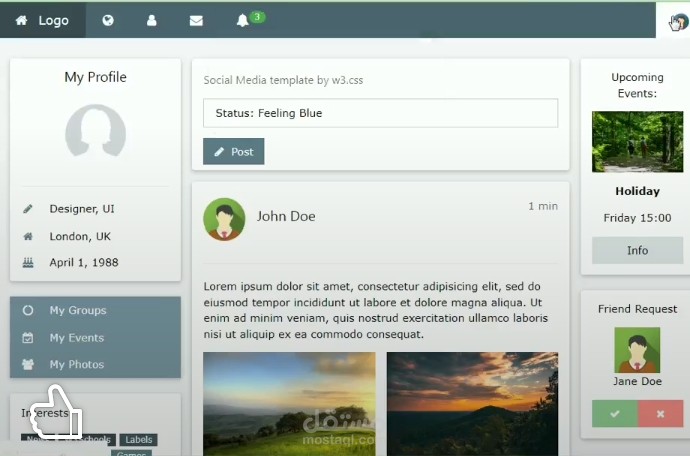
Task: Open the globe news icon
Action: 108,20
